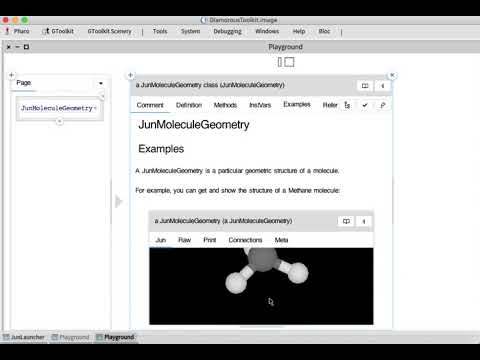Select the Jun tab in embedded inspector
The width and height of the screenshot is (480, 360).
(x=161, y=240)
